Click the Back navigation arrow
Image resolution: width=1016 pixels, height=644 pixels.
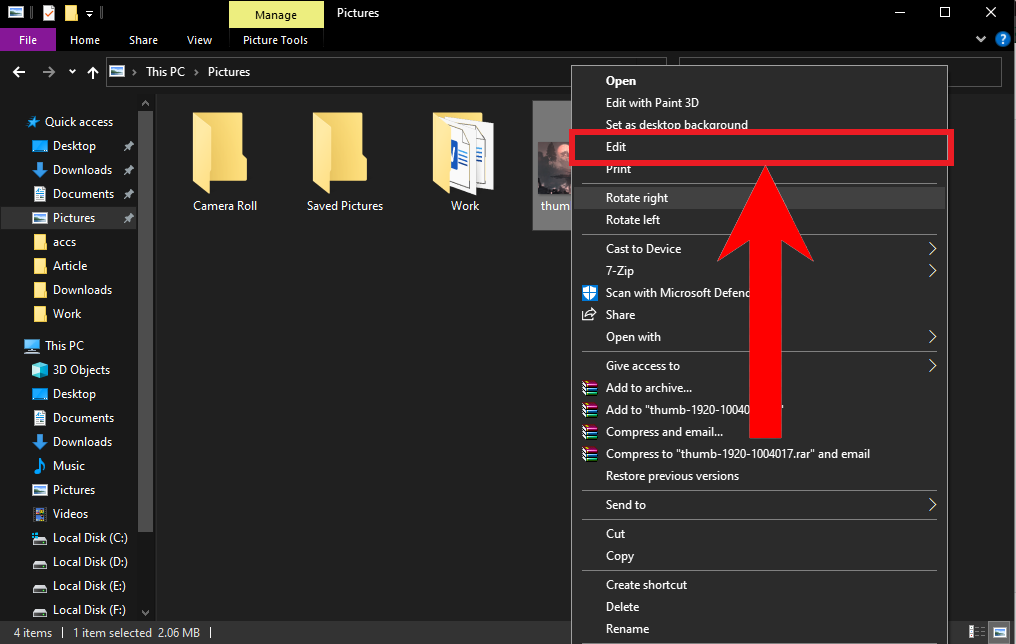(x=19, y=72)
